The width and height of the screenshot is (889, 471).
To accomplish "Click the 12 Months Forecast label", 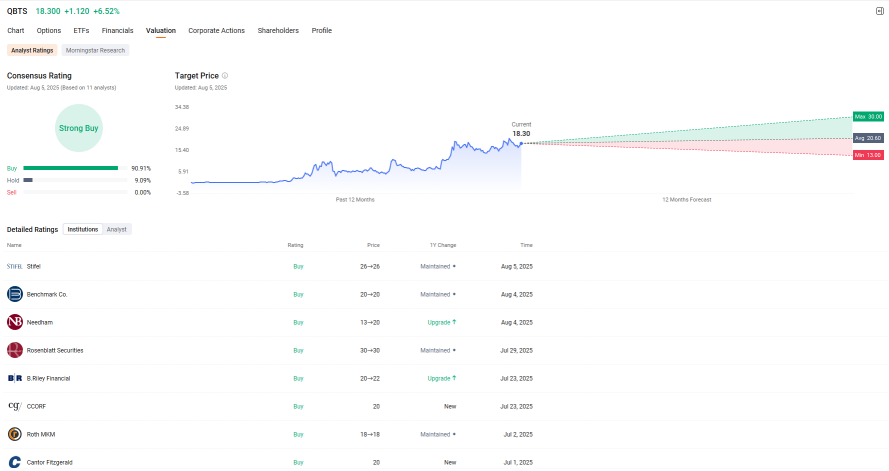I will tap(687, 200).
